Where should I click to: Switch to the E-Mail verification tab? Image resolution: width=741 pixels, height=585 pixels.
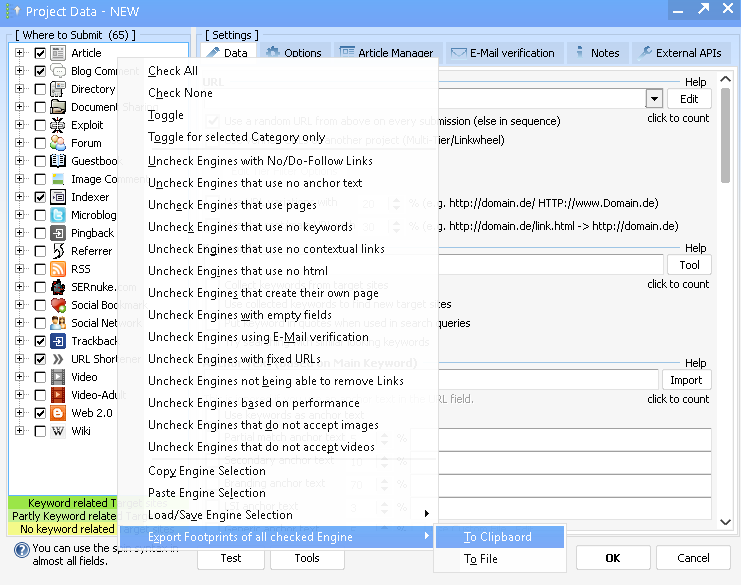coord(501,53)
